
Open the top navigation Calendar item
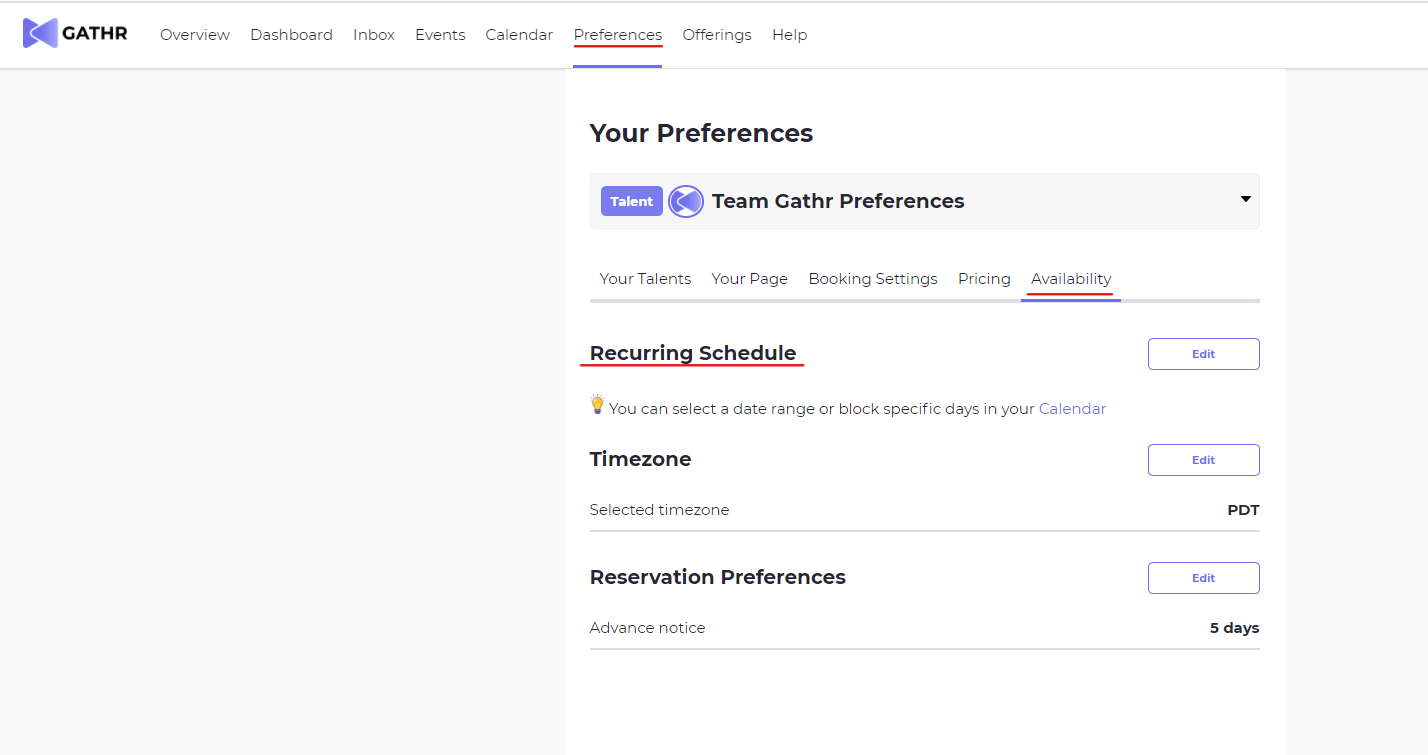519,34
